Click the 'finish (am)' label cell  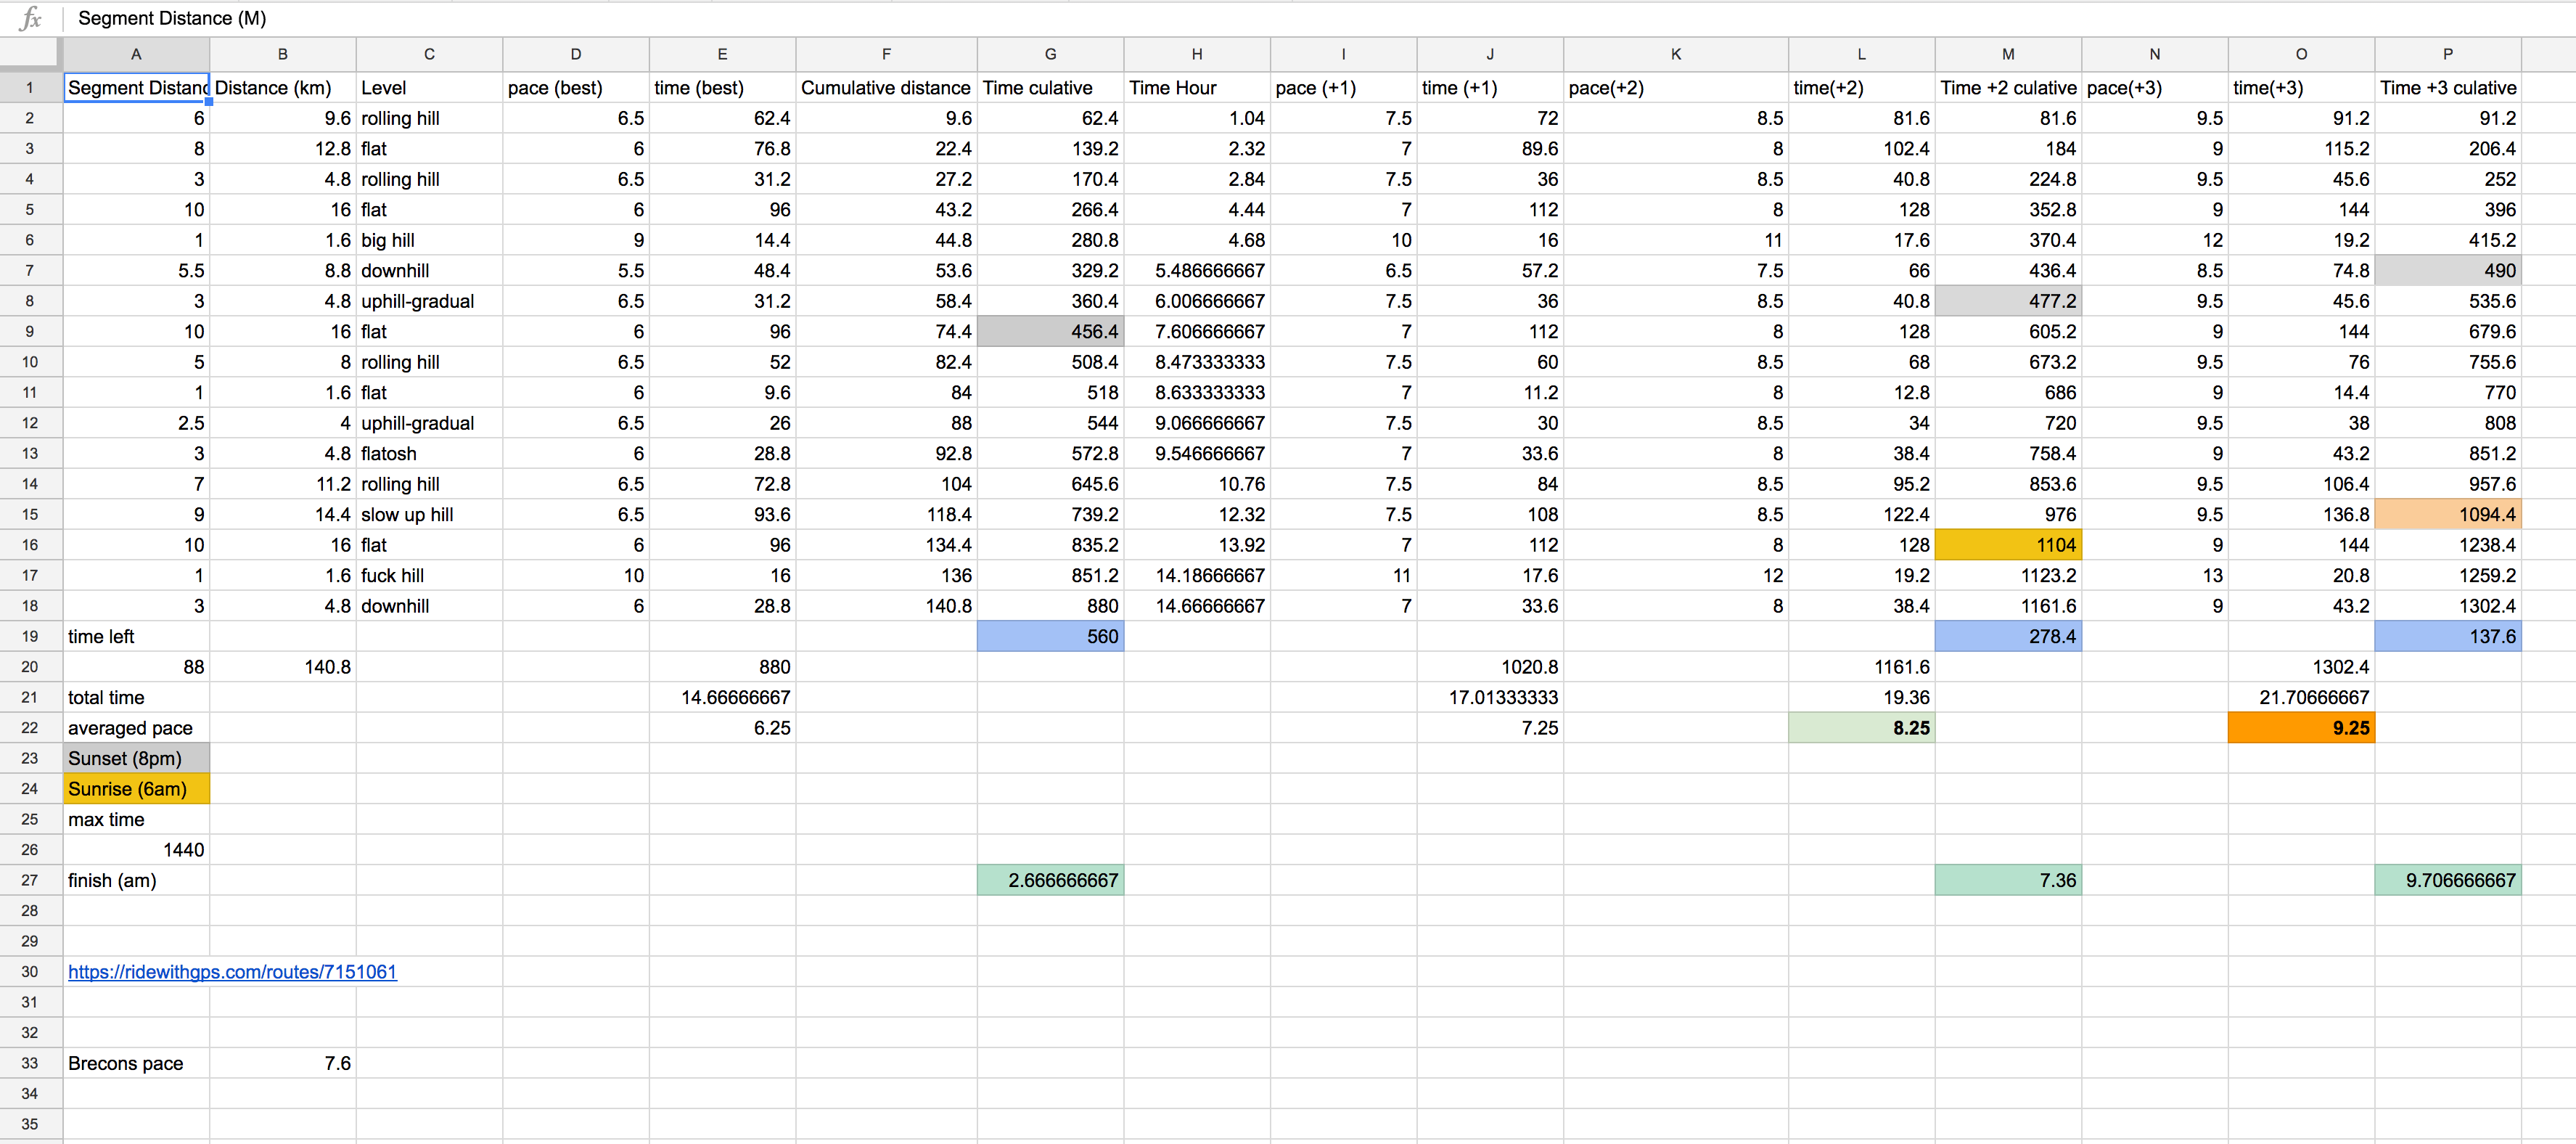(x=136, y=881)
